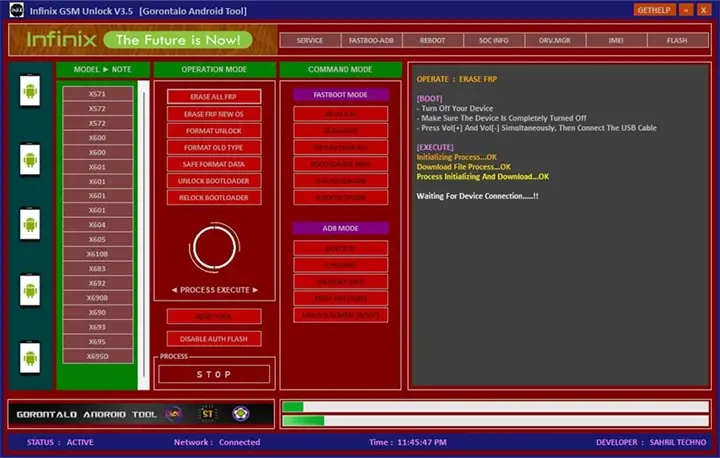Select model X692
This screenshot has width=720, height=458.
coord(98,283)
